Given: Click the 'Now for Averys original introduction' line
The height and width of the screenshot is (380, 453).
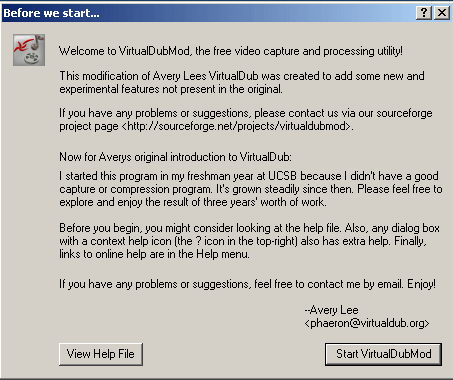Looking at the screenshot, I should pos(175,157).
